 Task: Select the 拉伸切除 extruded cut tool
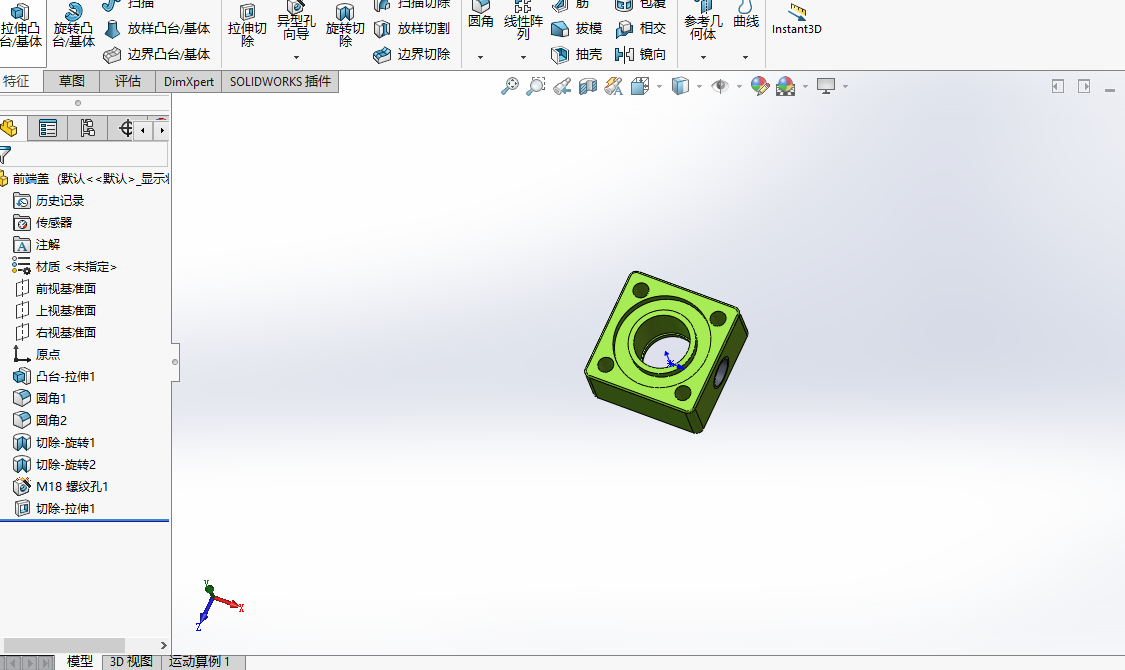point(247,26)
